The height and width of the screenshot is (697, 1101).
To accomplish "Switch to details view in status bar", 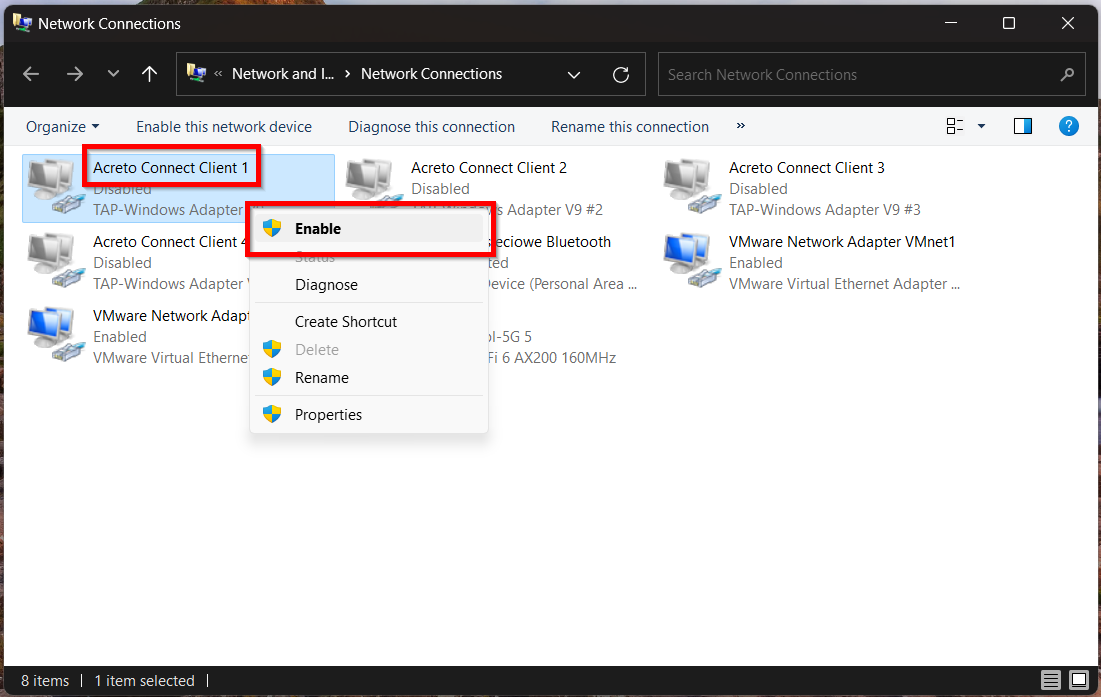I will 1050,680.
